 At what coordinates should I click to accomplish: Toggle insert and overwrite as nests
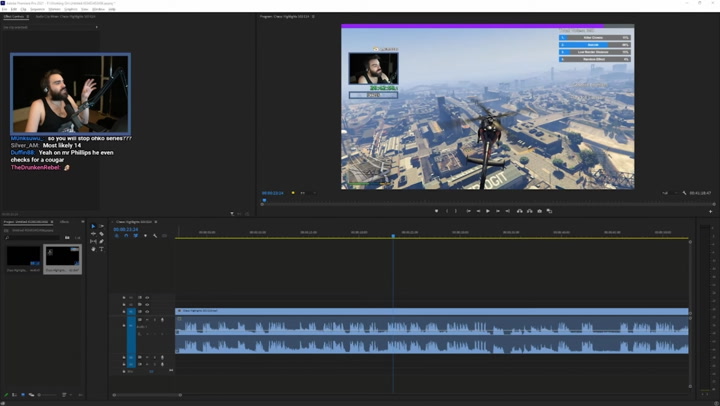[x=117, y=236]
